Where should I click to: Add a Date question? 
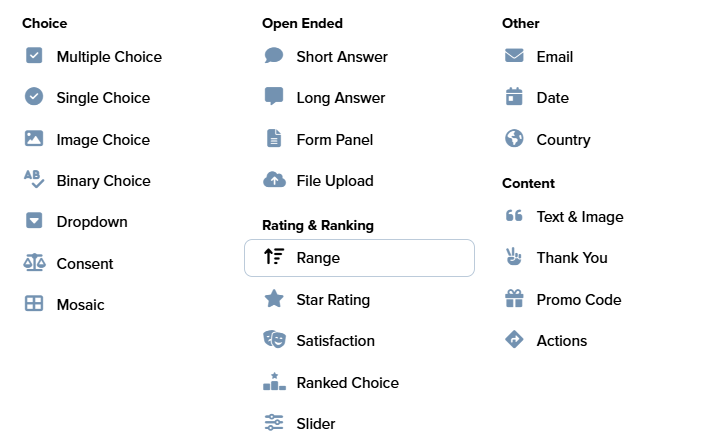pos(552,98)
